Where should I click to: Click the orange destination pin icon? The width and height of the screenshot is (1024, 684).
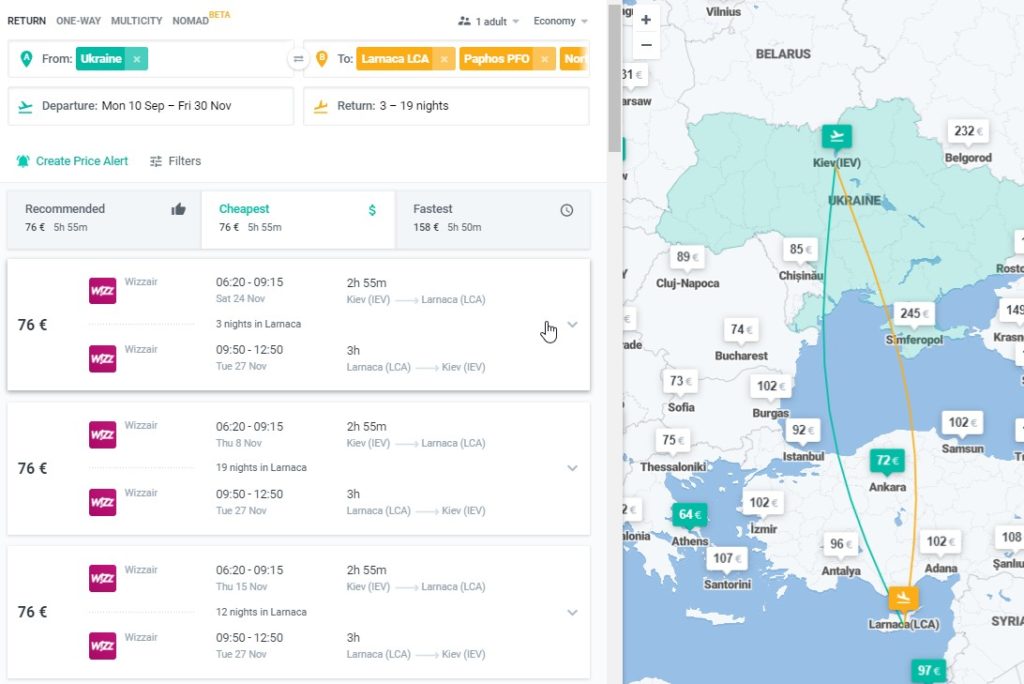[321, 59]
